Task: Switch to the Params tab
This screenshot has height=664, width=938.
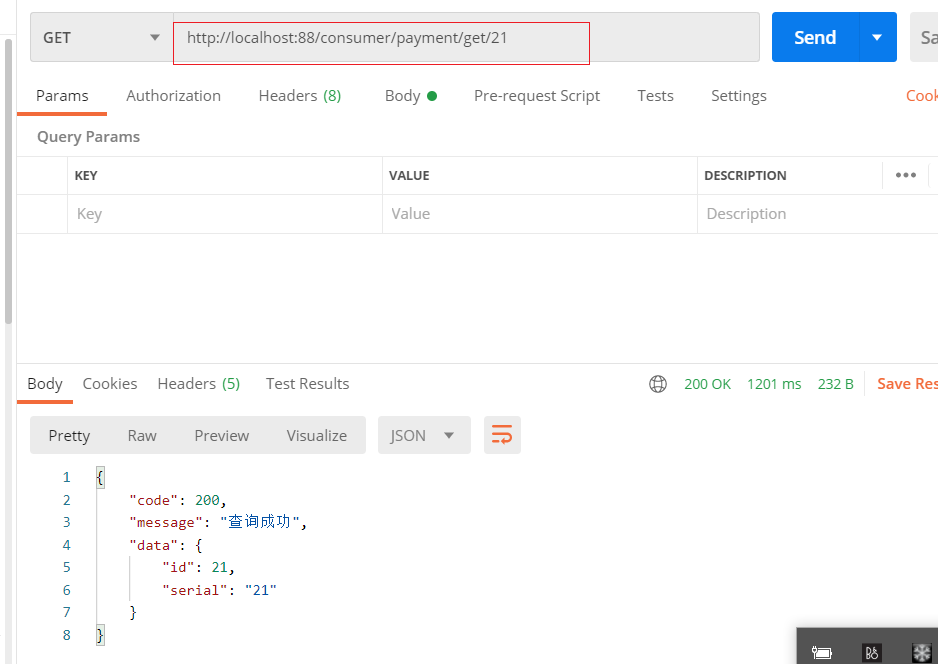Action: tap(62, 96)
